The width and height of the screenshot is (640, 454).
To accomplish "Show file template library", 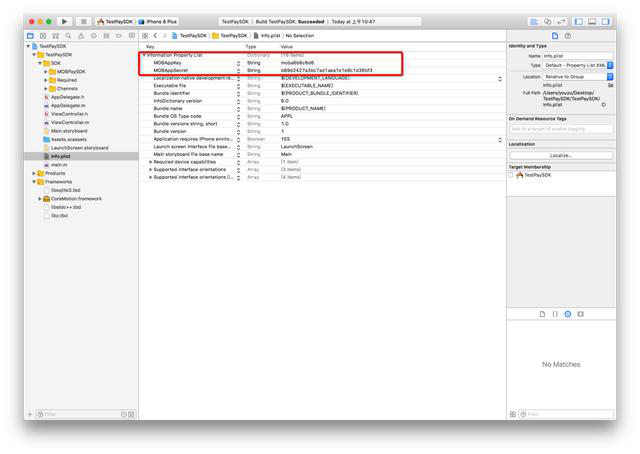I will tap(542, 314).
